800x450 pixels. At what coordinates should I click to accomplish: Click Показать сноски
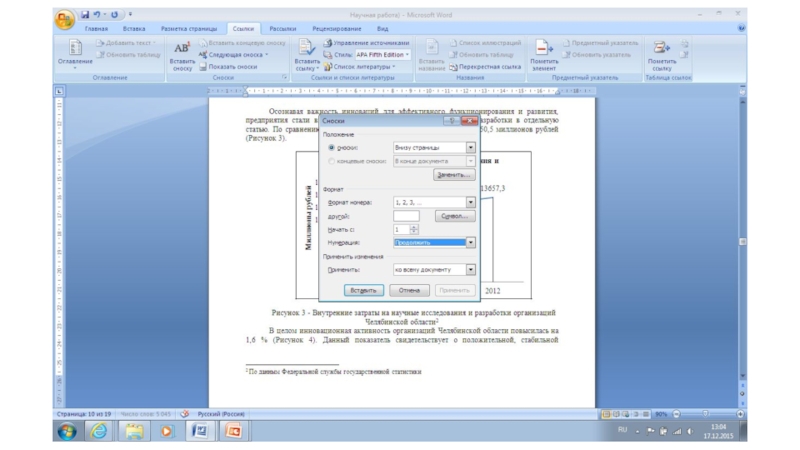click(x=228, y=67)
